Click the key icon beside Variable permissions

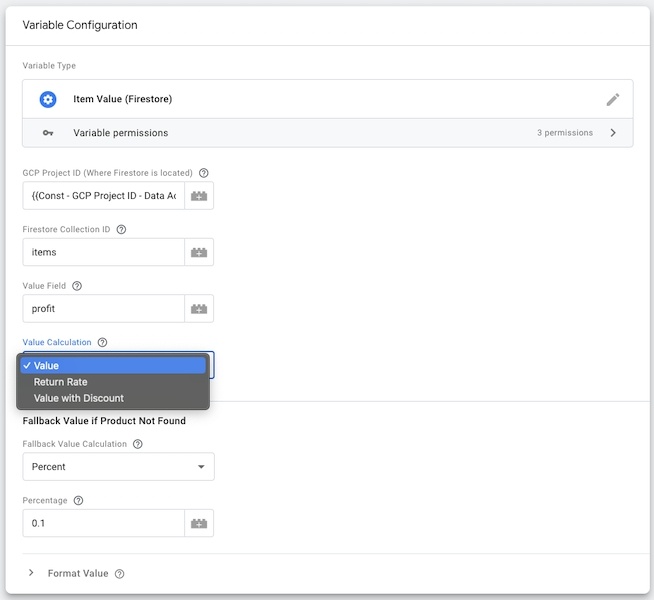point(47,133)
